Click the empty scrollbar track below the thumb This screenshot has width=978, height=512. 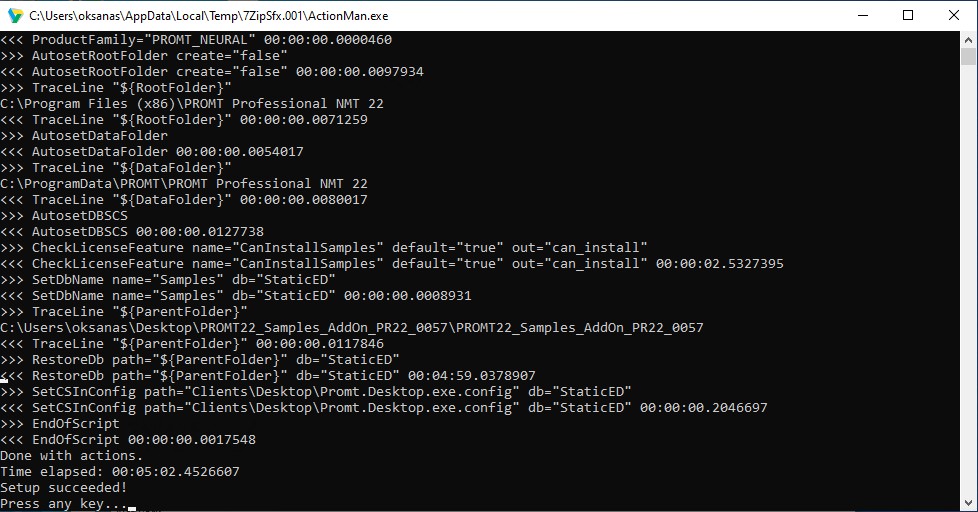(x=968, y=281)
